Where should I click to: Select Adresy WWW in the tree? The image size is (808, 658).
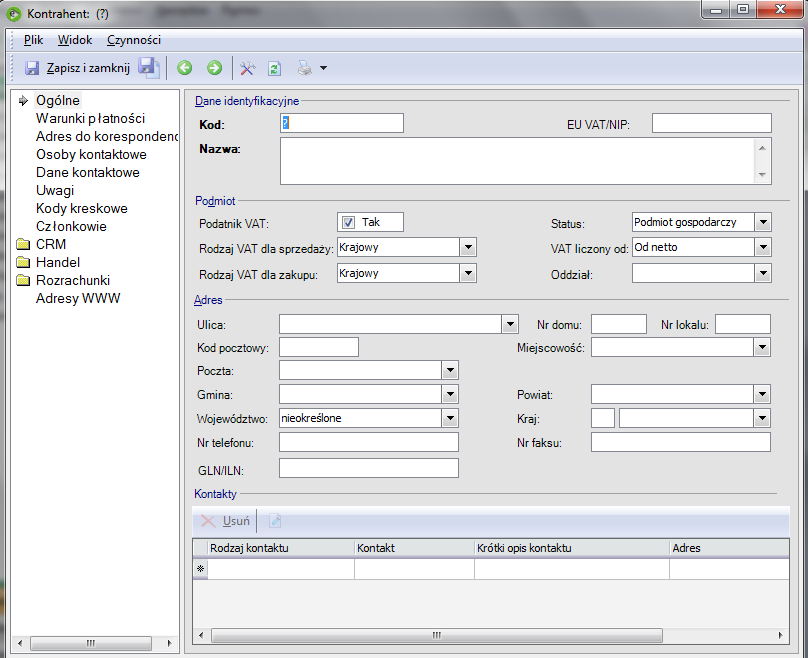coord(78,298)
